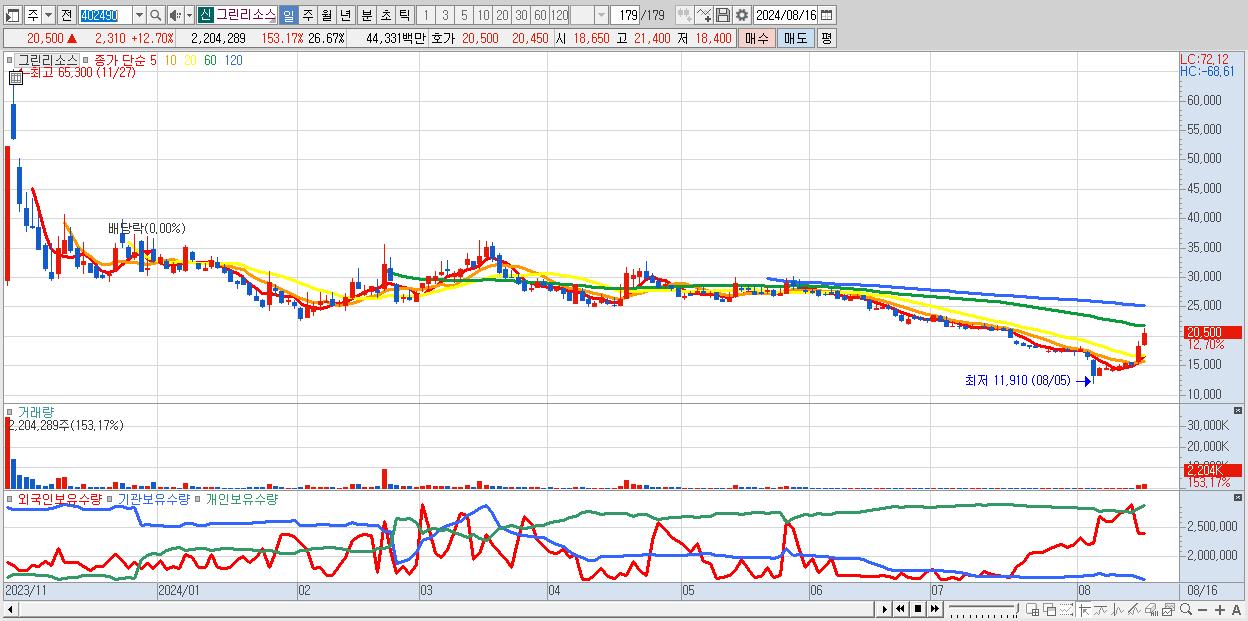Click the green 신 badge icon
The image size is (1248, 621).
pyautogui.click(x=205, y=15)
